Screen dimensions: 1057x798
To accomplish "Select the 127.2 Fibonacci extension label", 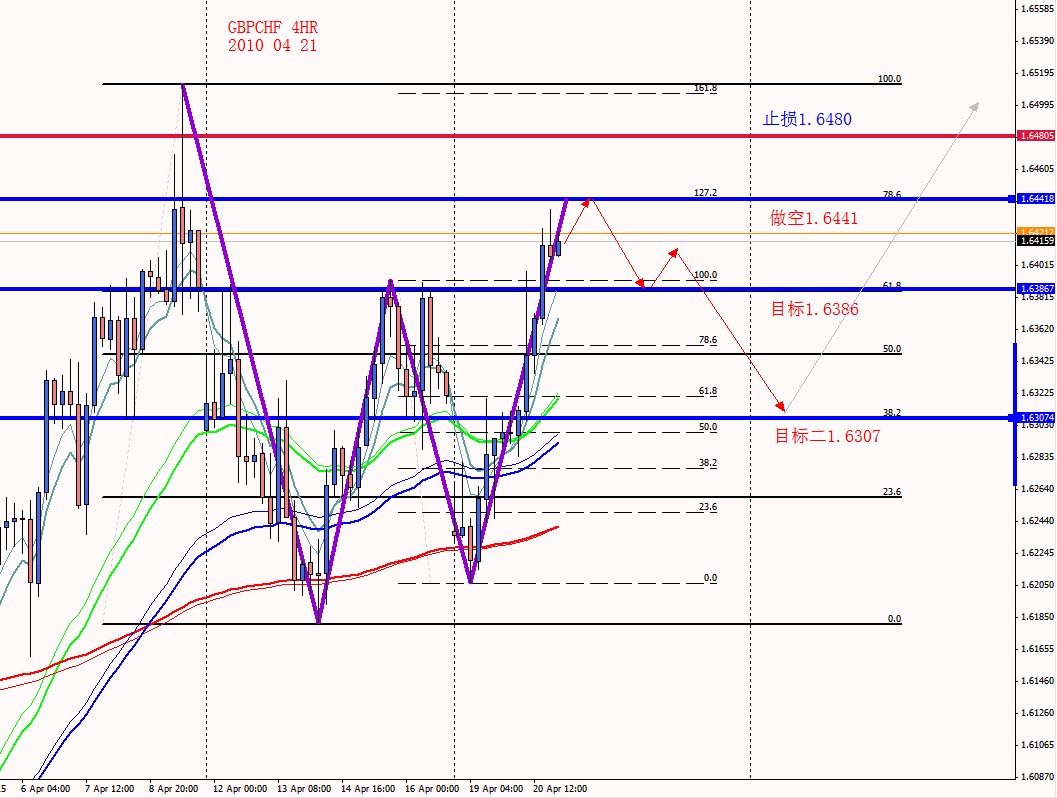I will [705, 193].
